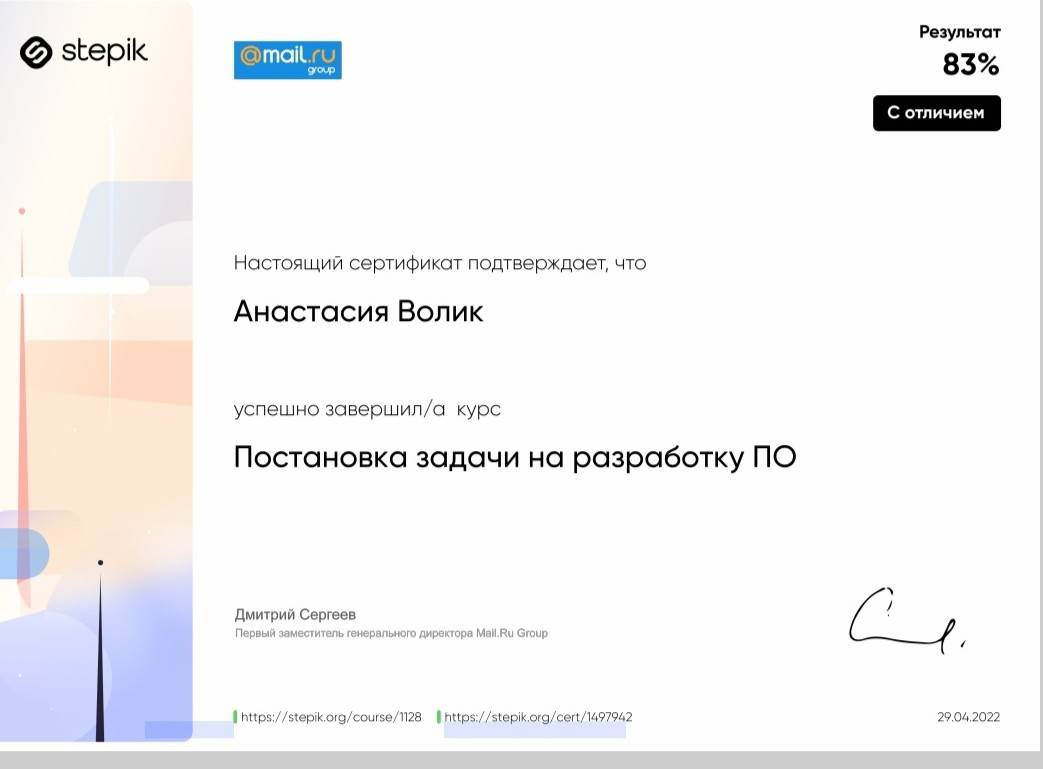Viewport: 1043px width, 769px height.
Task: Click the Stepik spiral logo icon
Action: coord(36,52)
